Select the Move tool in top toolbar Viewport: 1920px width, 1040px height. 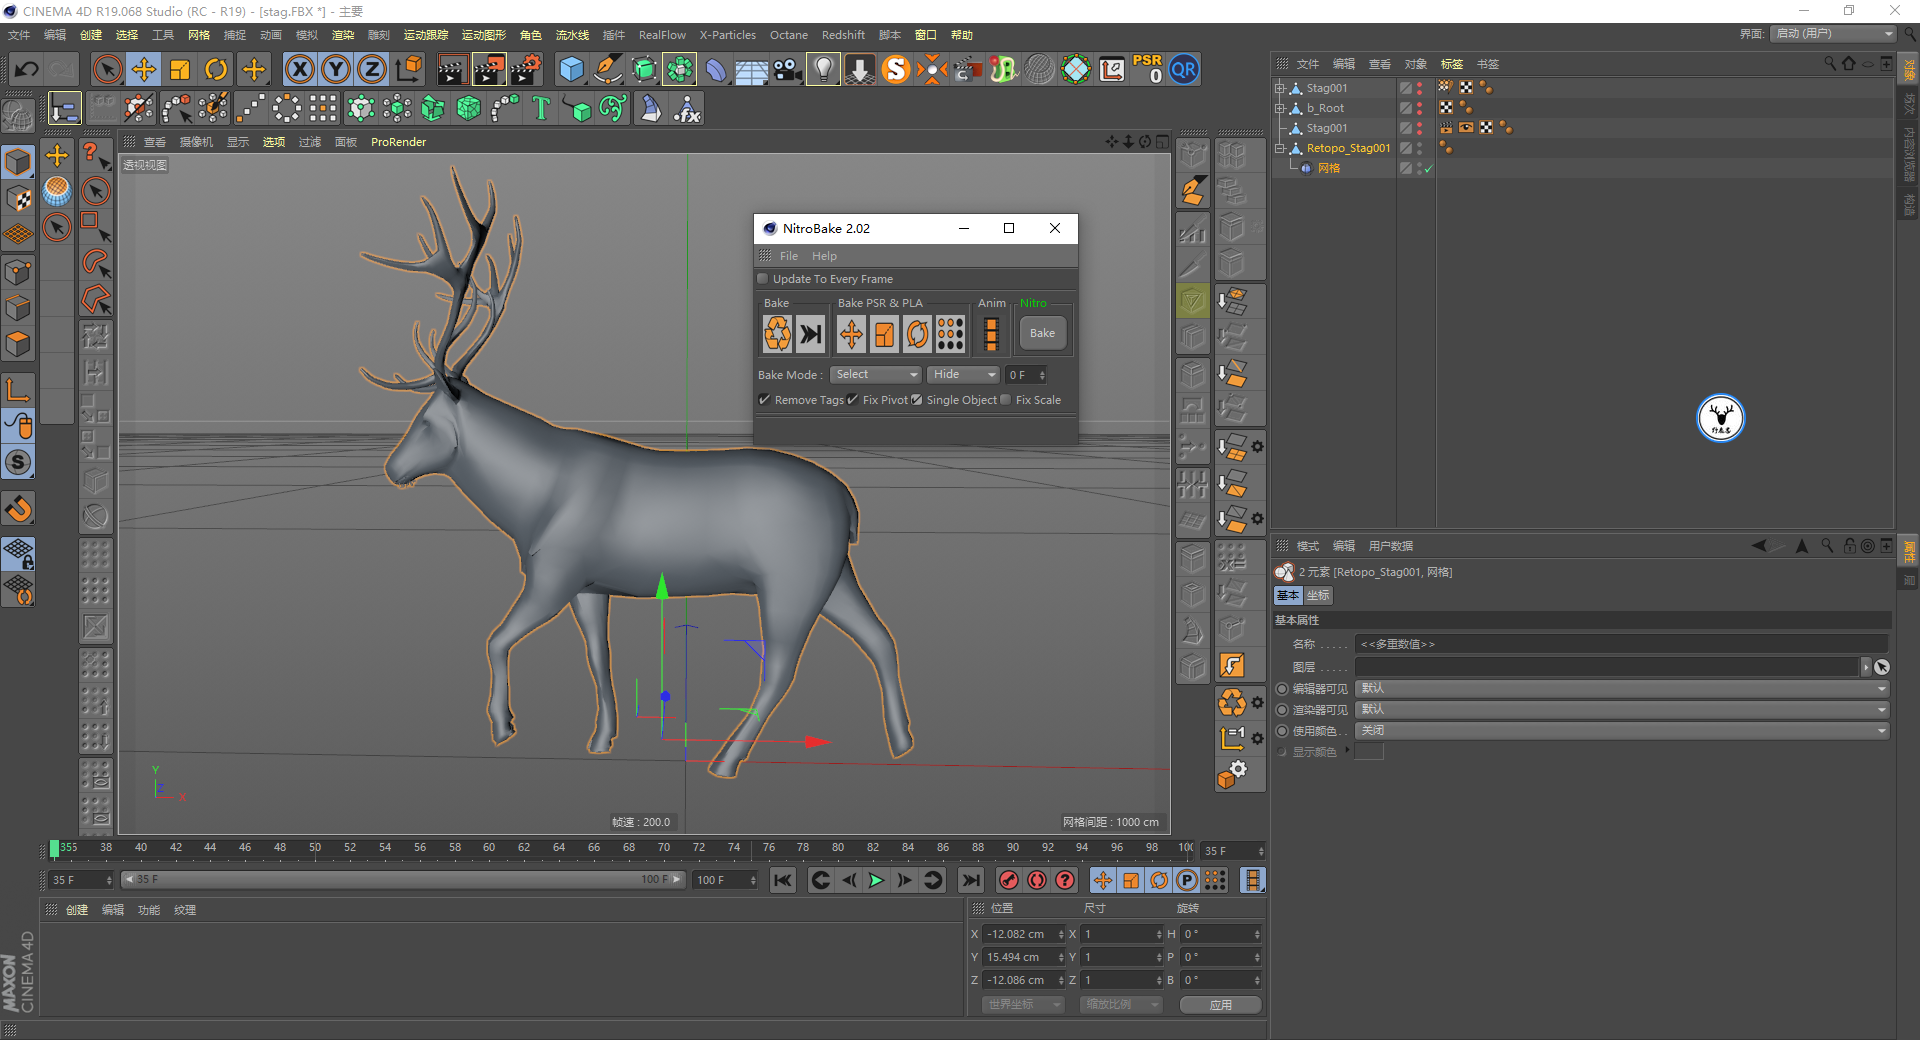[x=144, y=69]
